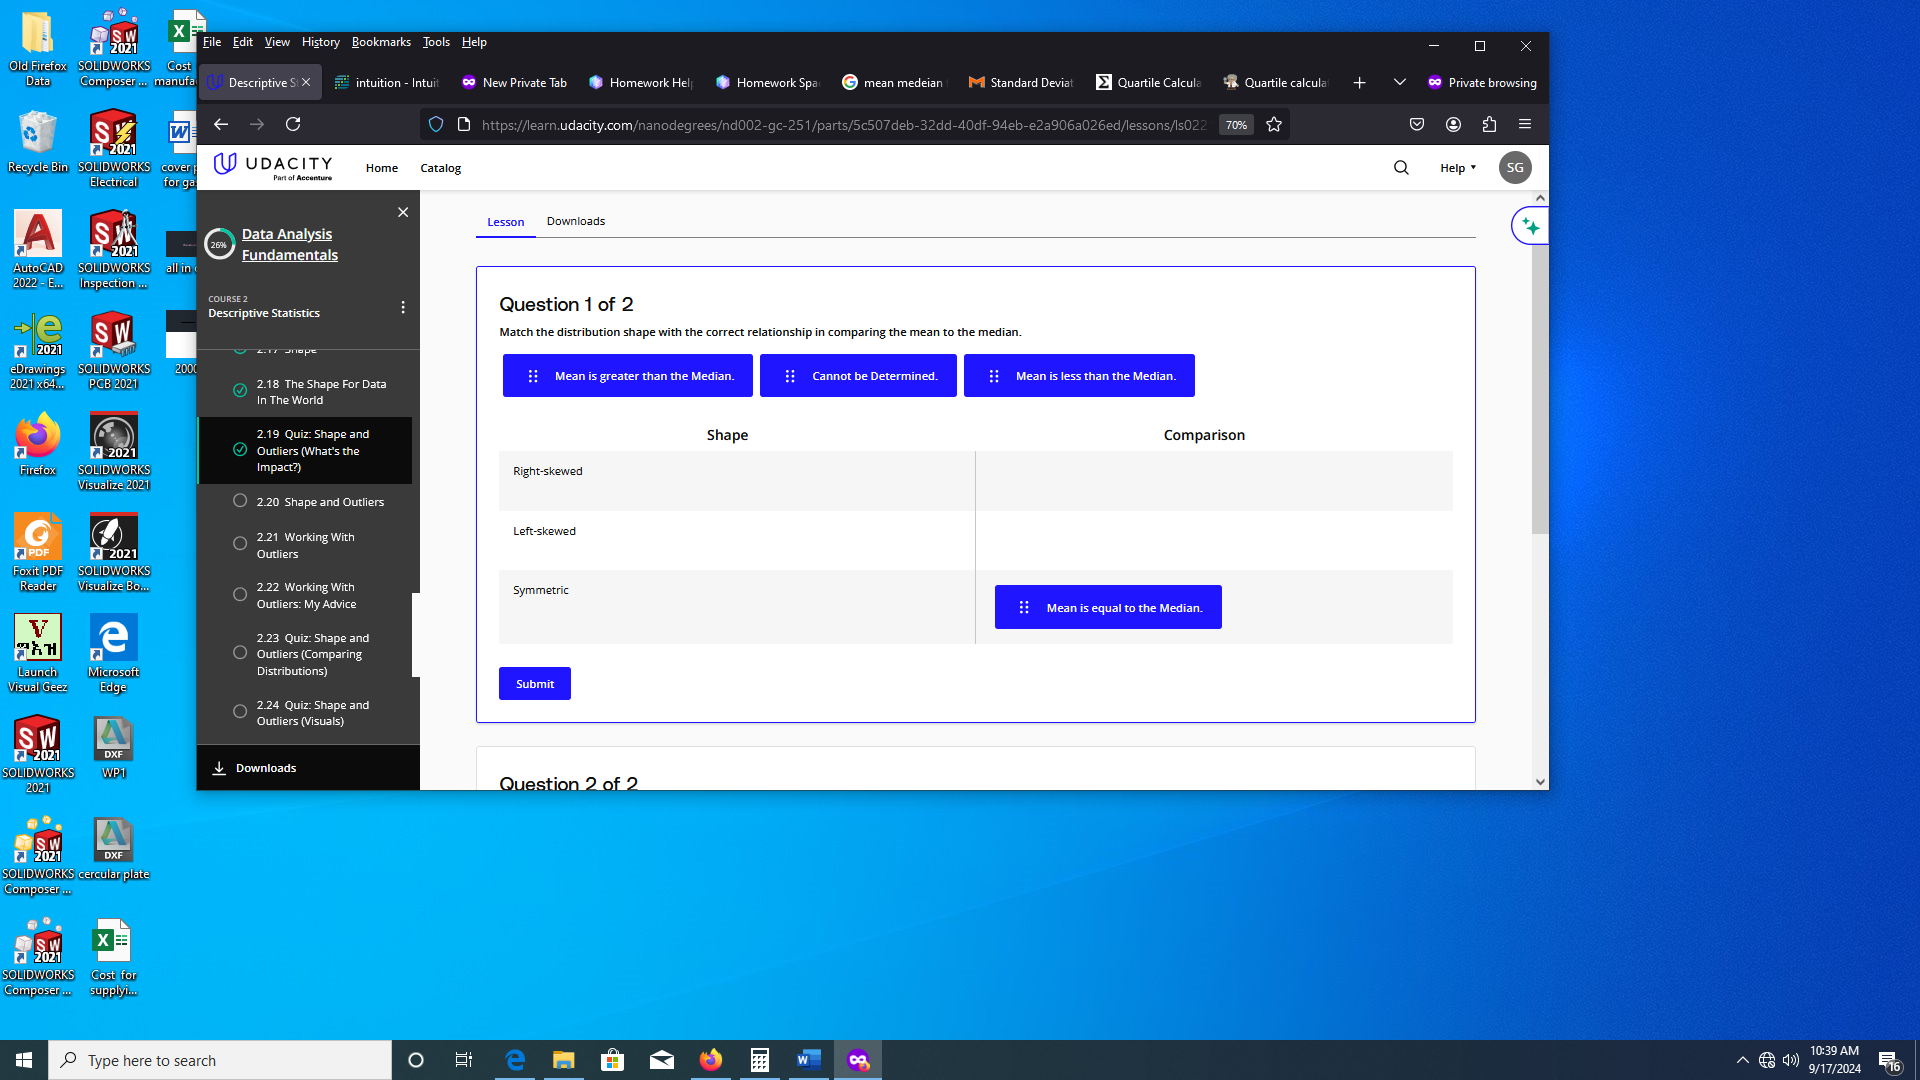Click the 70% zoom level indicator
Viewport: 1920px width, 1080px height.
[x=1237, y=125]
